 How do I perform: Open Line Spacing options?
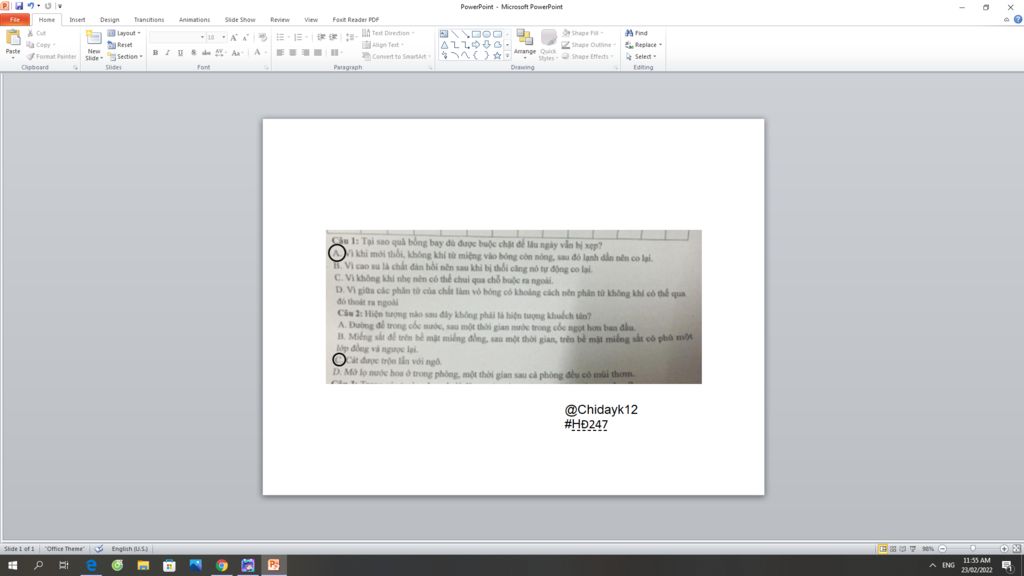[x=351, y=37]
